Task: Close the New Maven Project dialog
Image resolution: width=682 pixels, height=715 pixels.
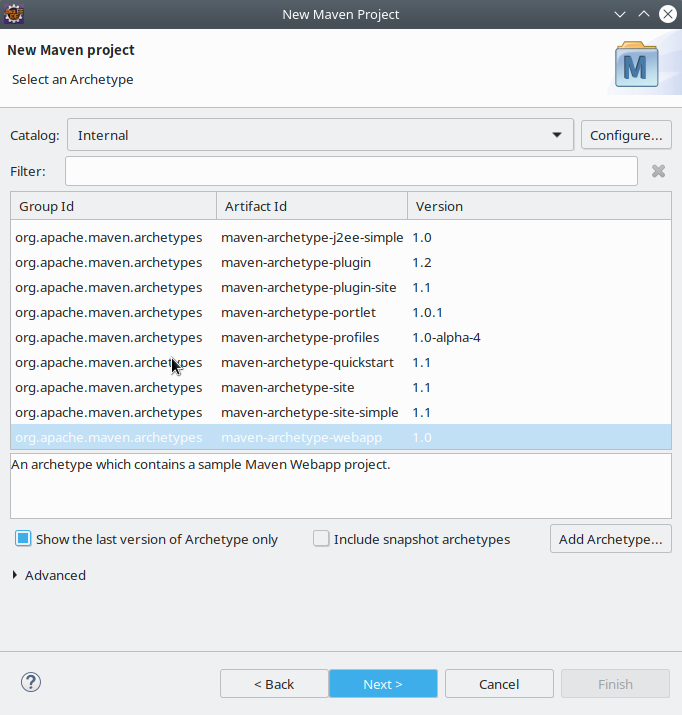Action: point(668,14)
